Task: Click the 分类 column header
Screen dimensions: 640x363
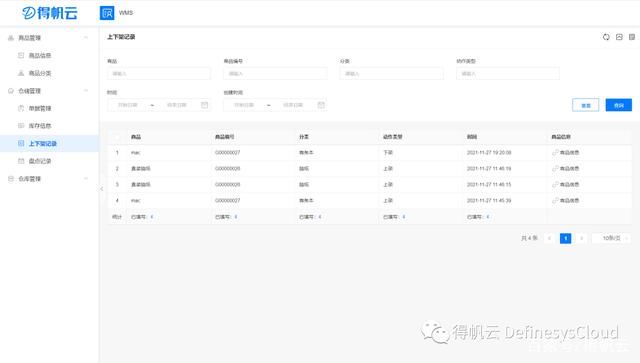Action: coord(304,137)
